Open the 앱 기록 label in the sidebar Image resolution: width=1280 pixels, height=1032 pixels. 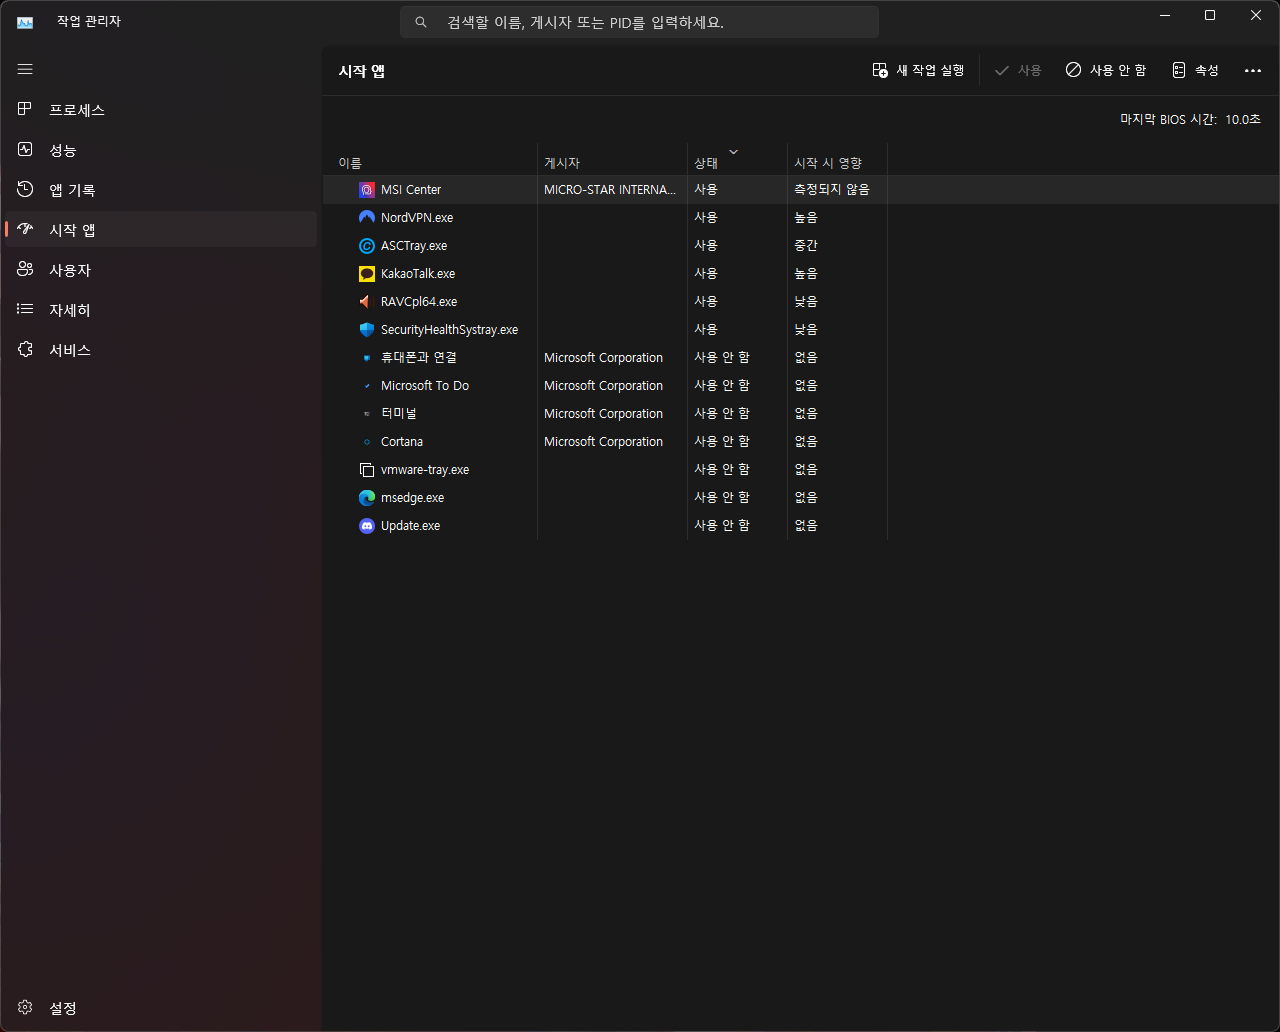[x=73, y=190]
